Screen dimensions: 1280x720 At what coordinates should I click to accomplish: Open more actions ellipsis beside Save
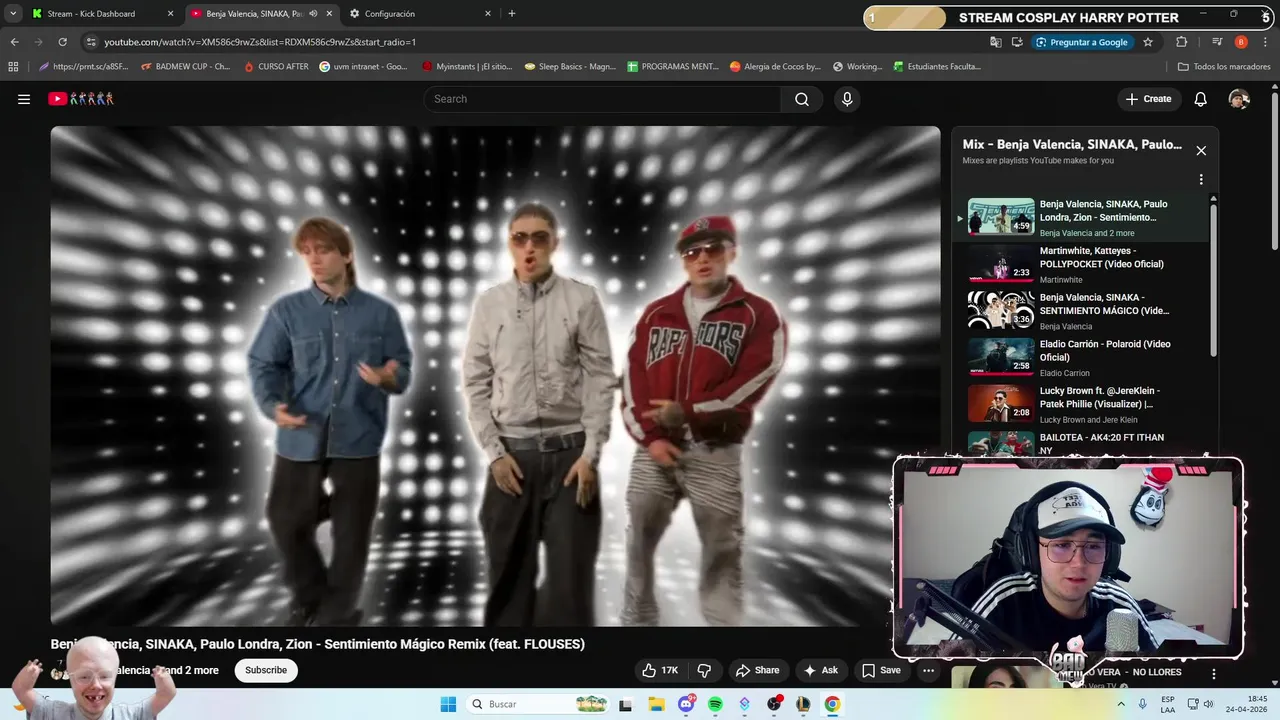point(929,671)
